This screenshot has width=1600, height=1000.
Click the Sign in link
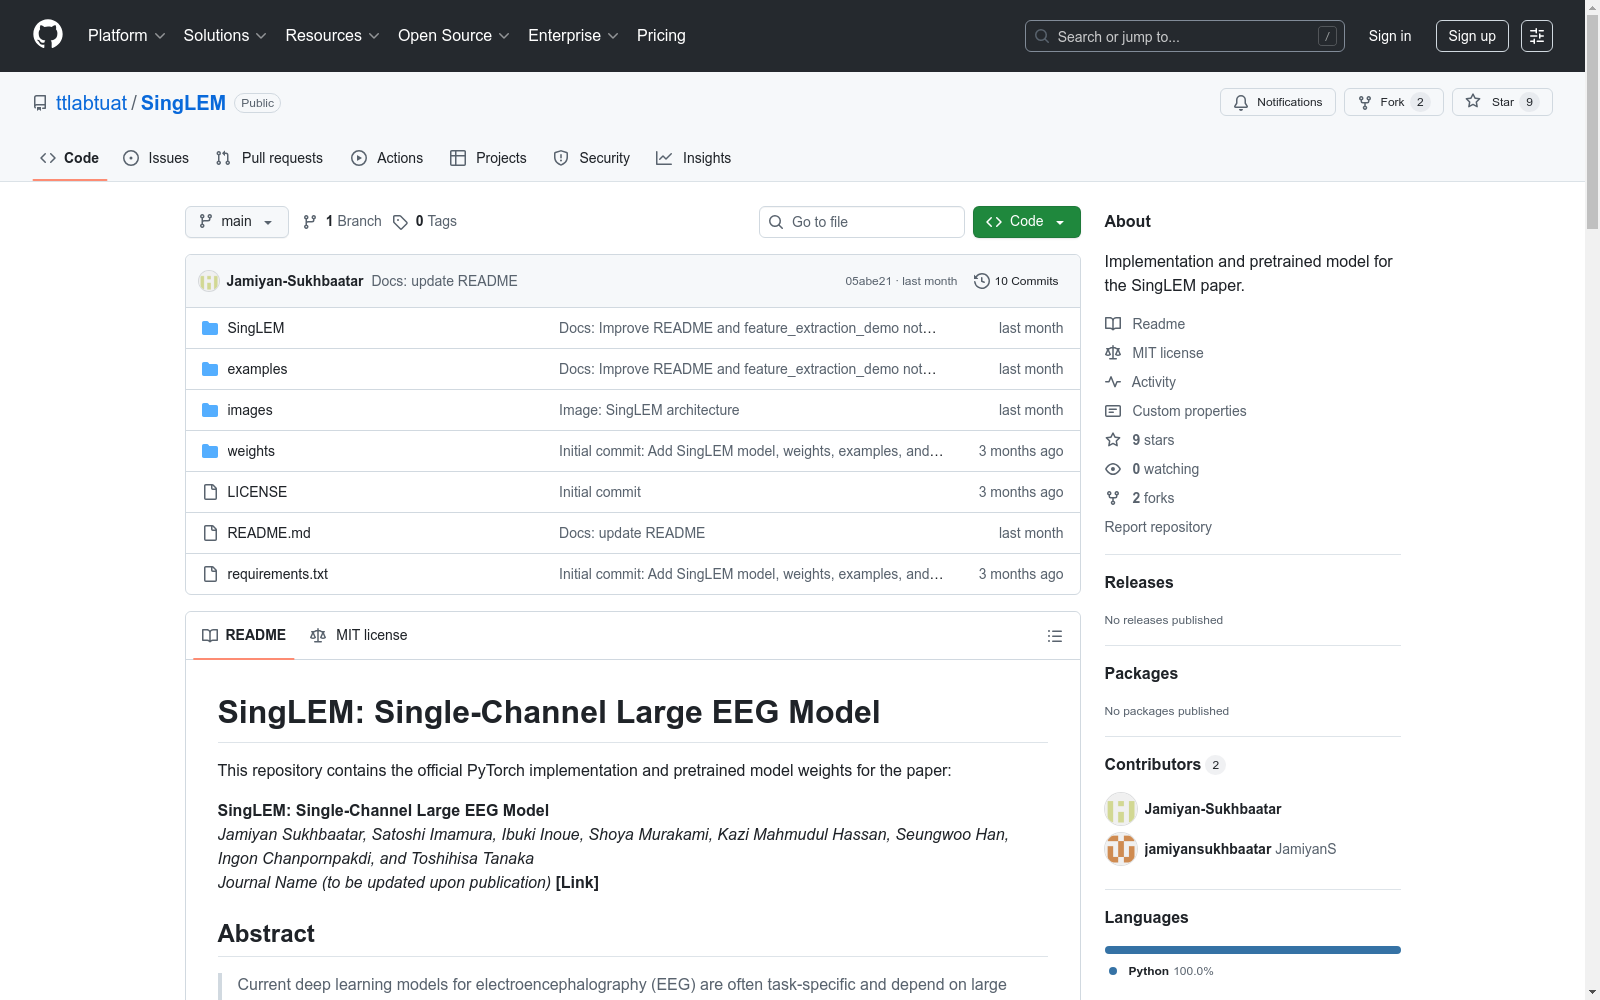point(1390,36)
